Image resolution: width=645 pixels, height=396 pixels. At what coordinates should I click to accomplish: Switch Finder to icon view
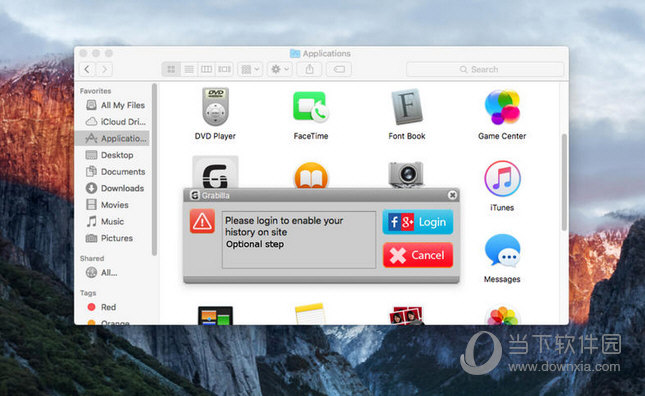[x=171, y=69]
